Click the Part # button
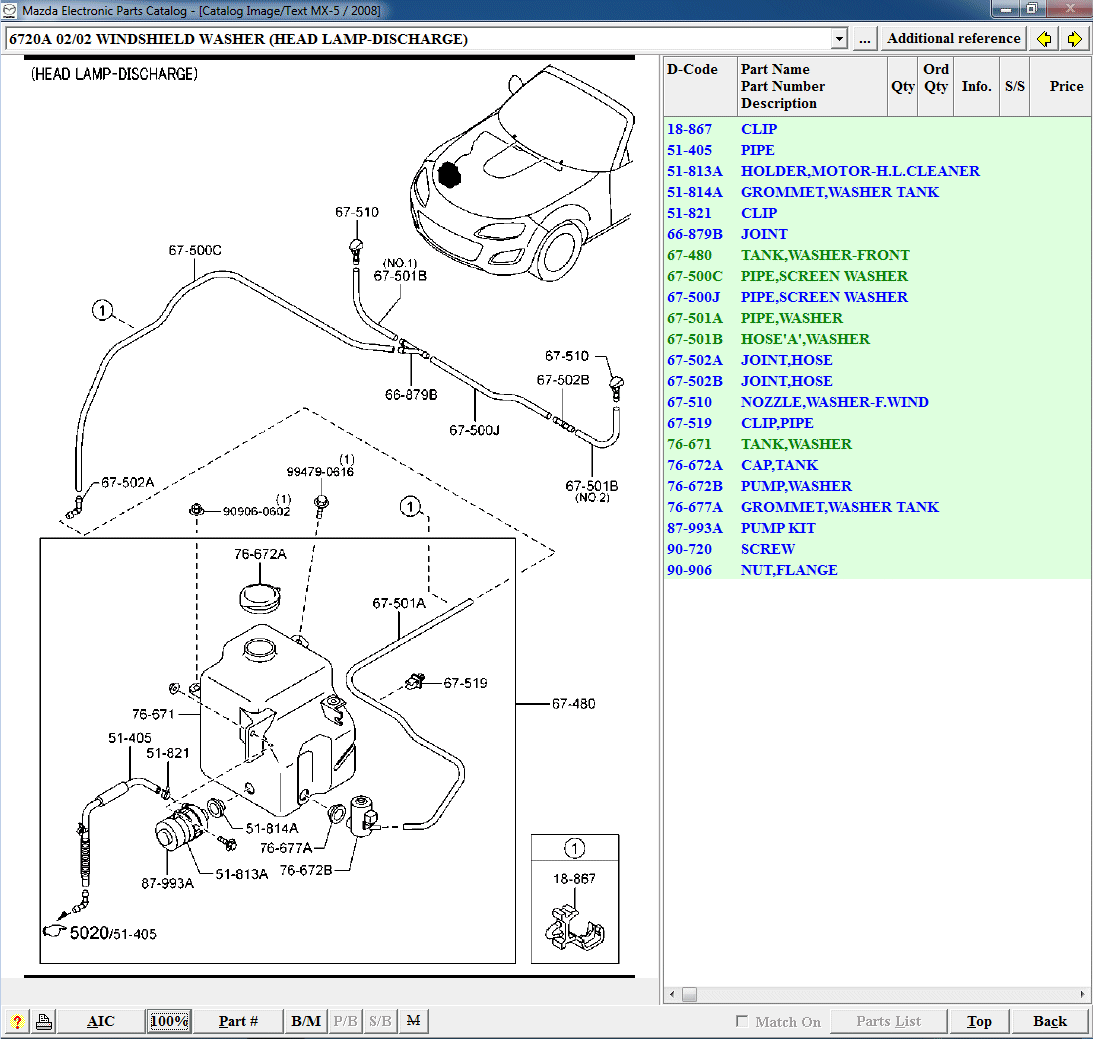This screenshot has width=1093, height=1039. coord(238,1022)
